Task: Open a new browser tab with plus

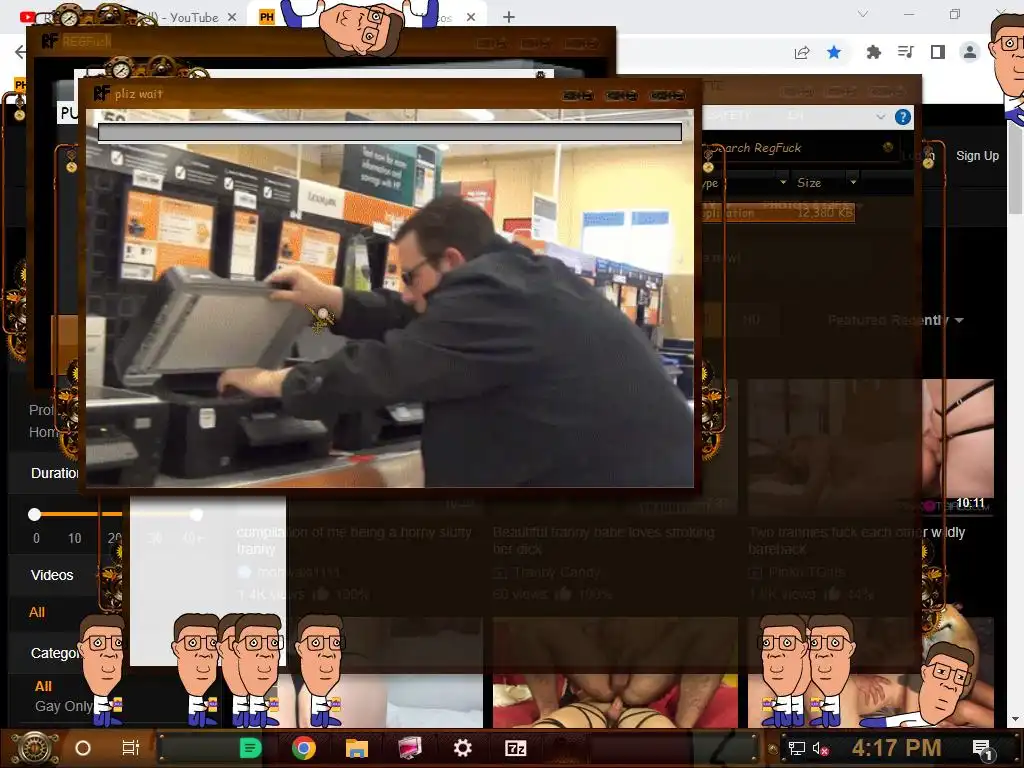Action: pyautogui.click(x=509, y=18)
